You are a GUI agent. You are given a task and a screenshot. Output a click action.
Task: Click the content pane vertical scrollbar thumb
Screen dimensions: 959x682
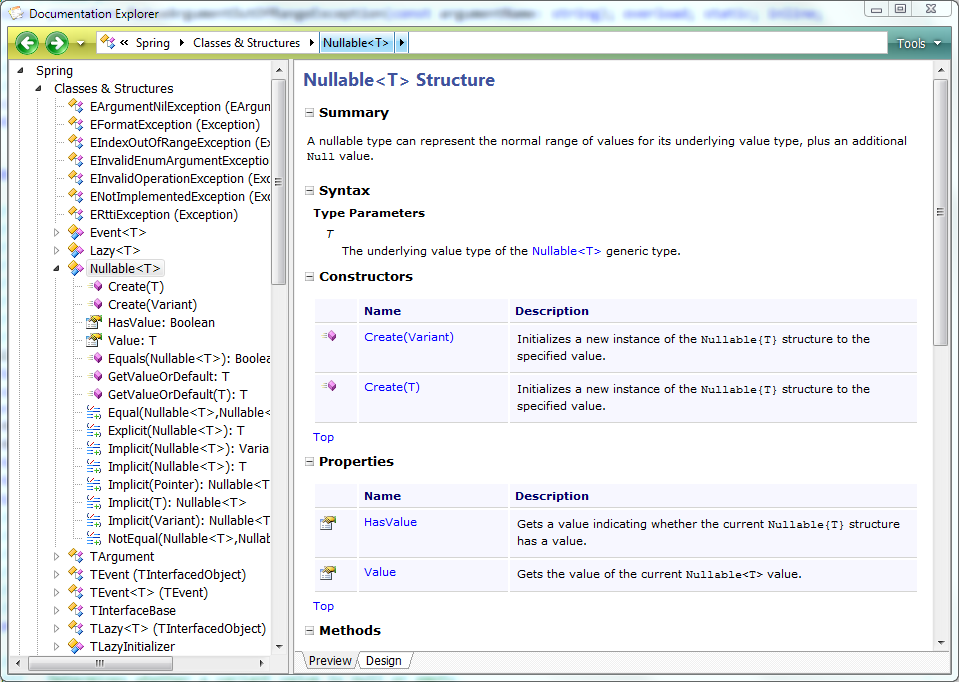pos(940,212)
